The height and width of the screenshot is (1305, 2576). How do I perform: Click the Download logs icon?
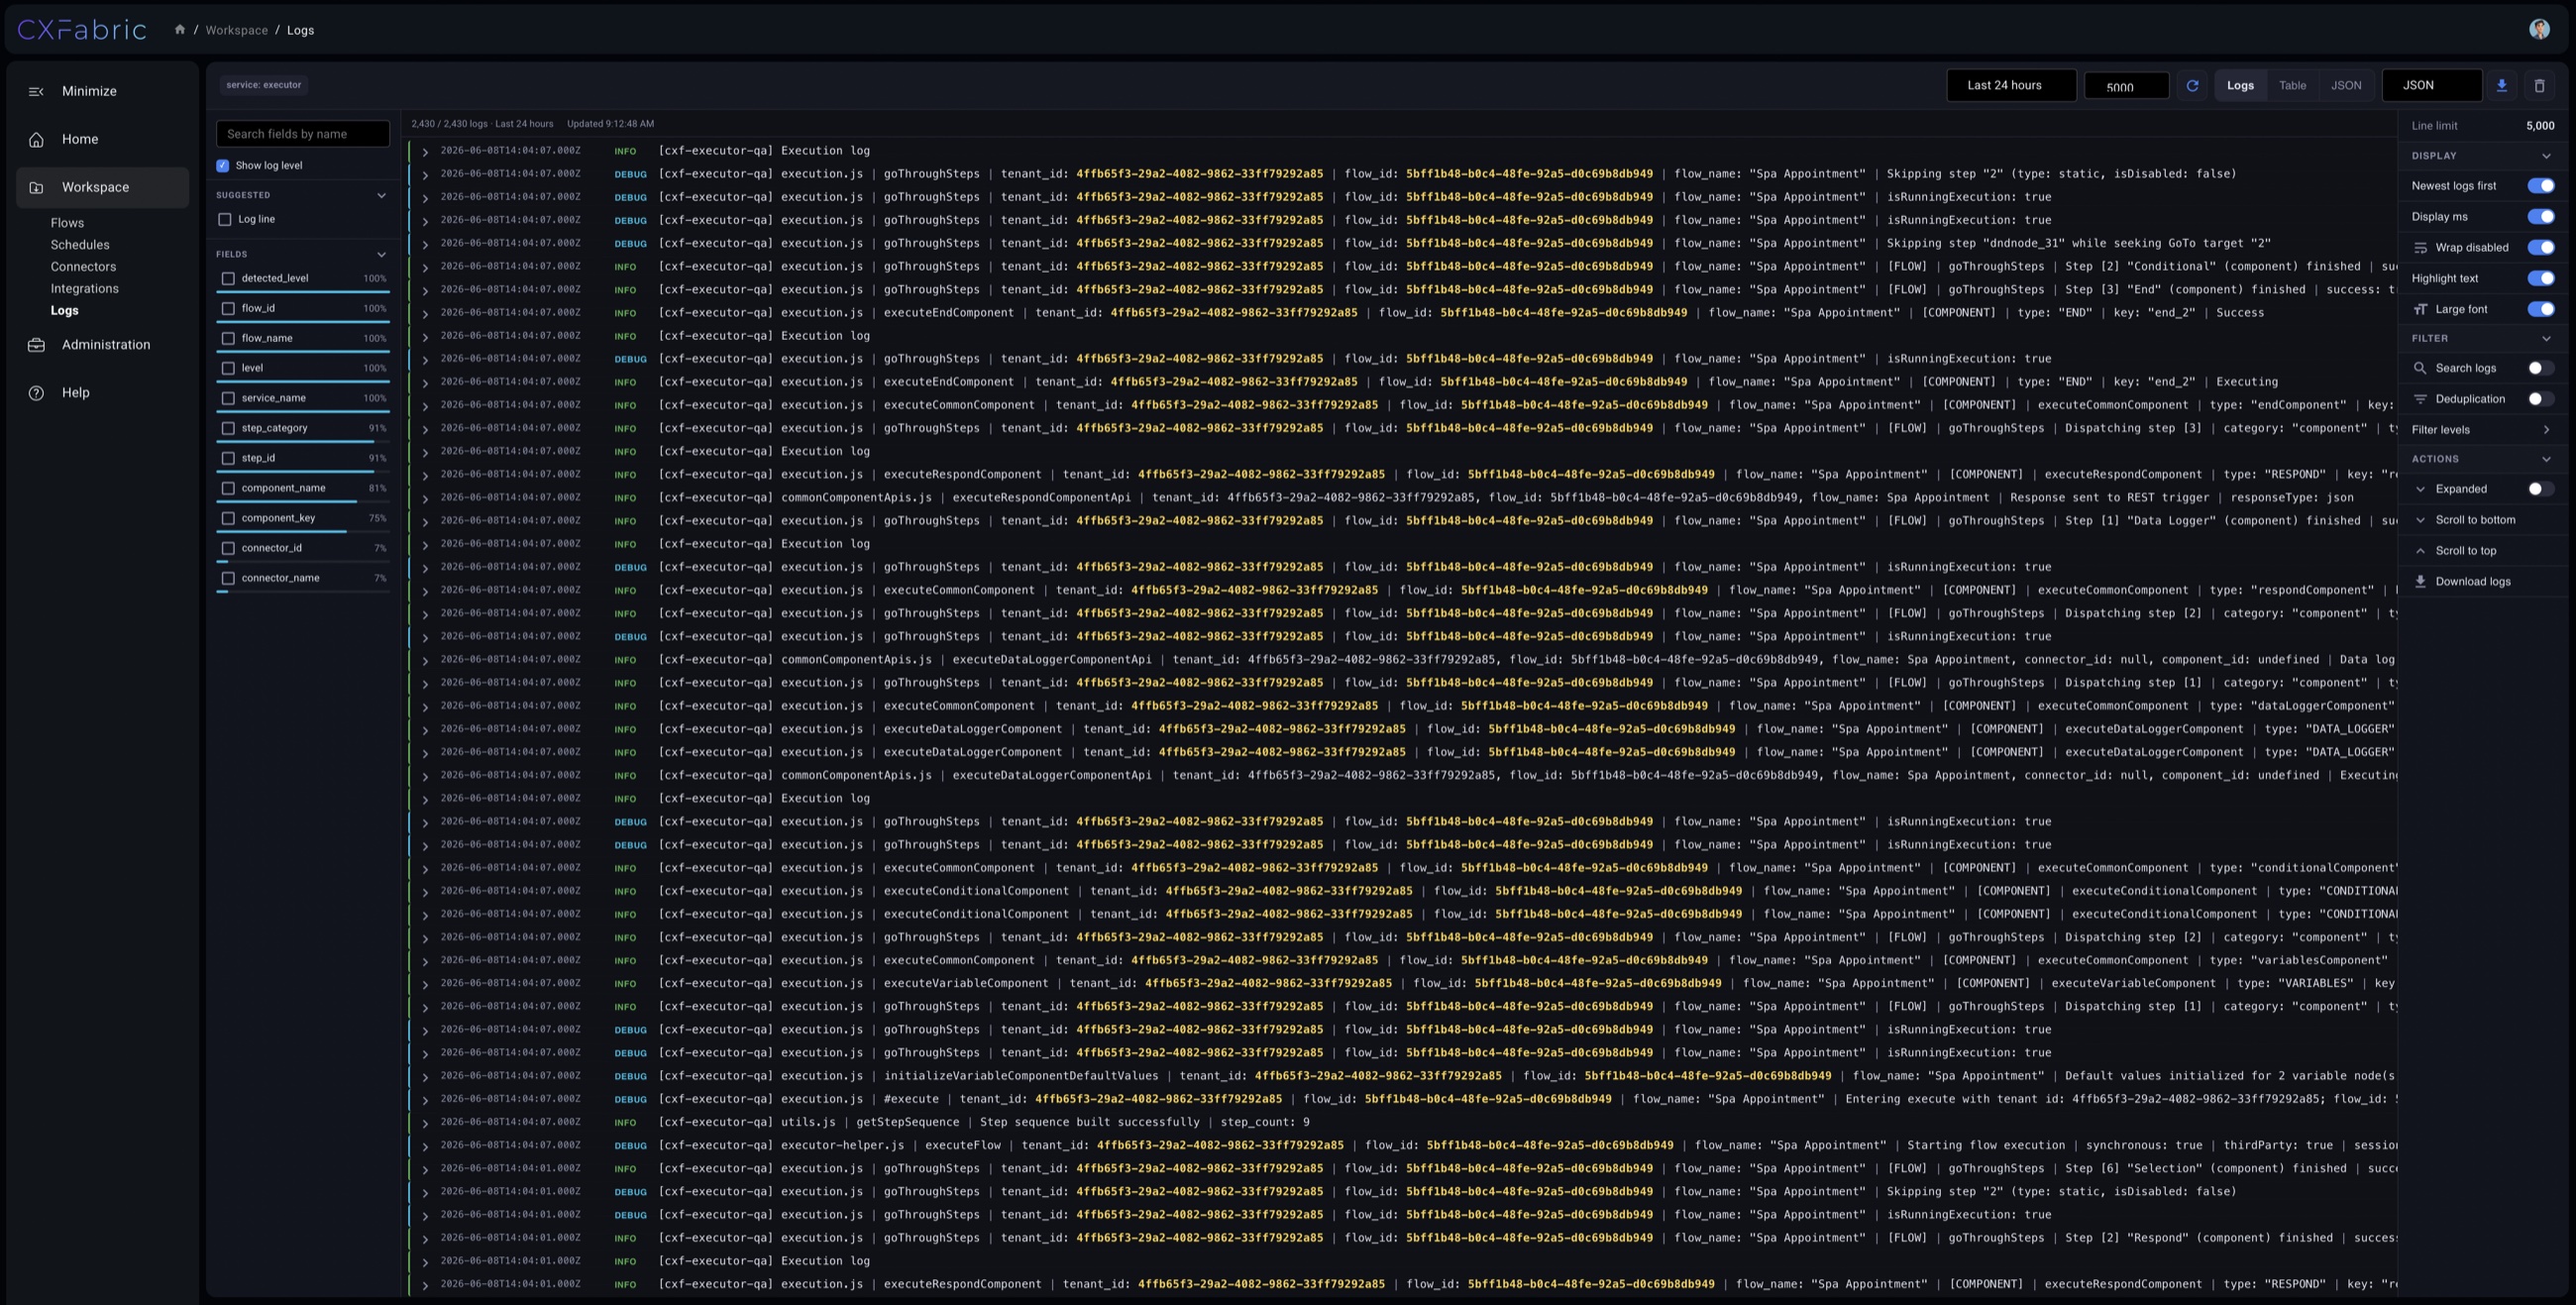click(x=2420, y=582)
